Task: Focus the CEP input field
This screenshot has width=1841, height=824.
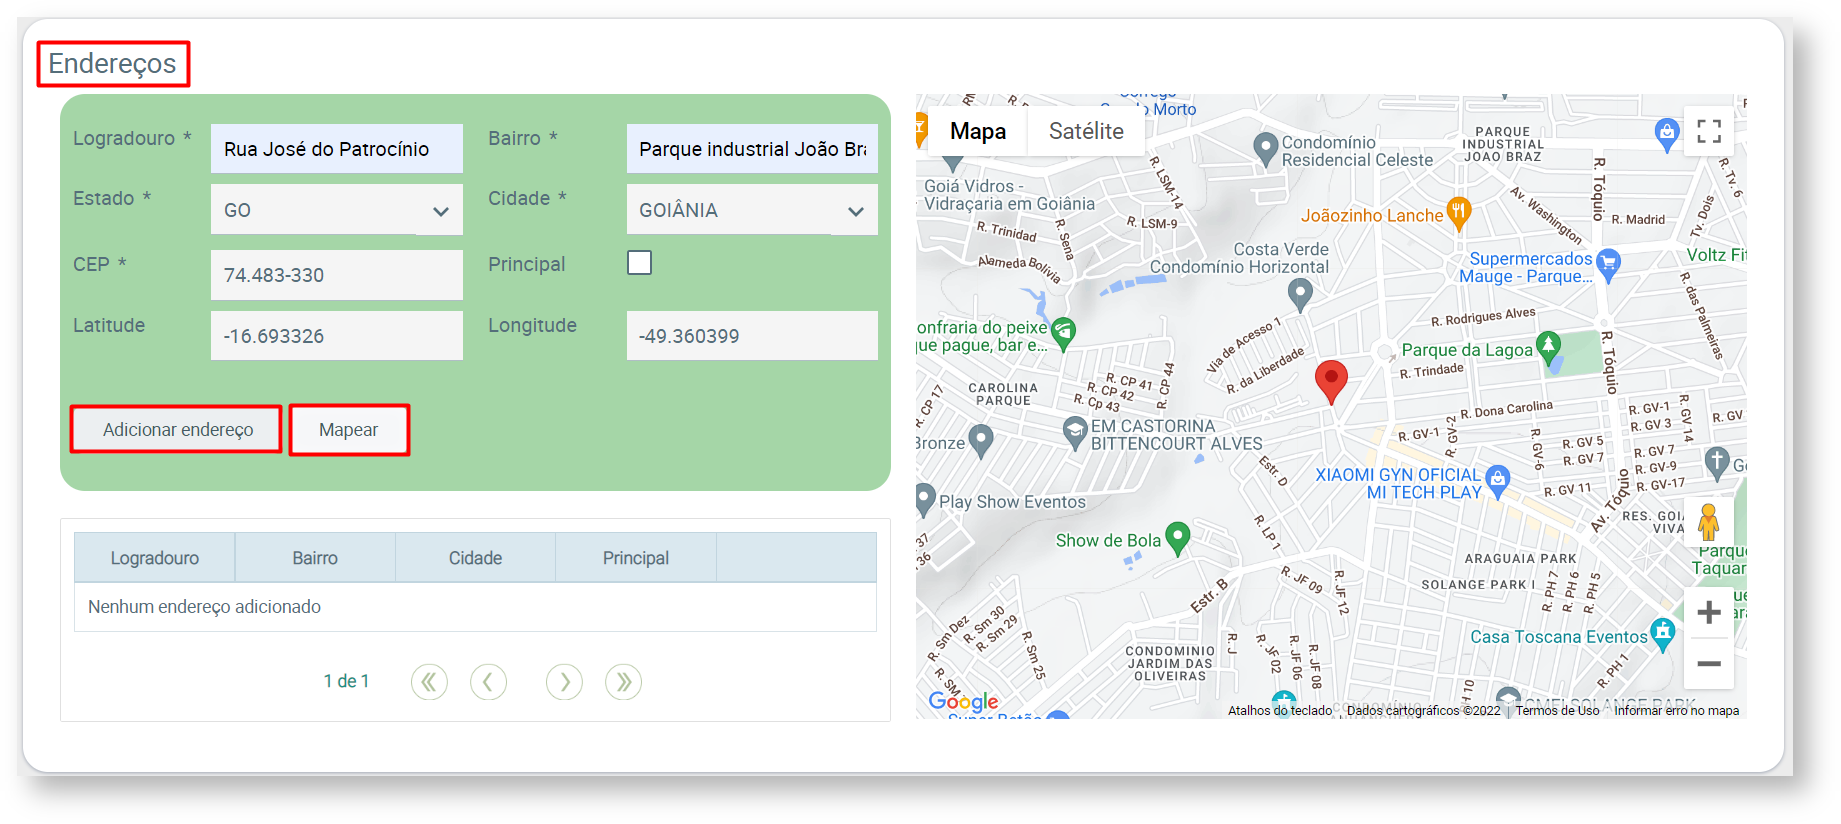Action: [x=337, y=275]
